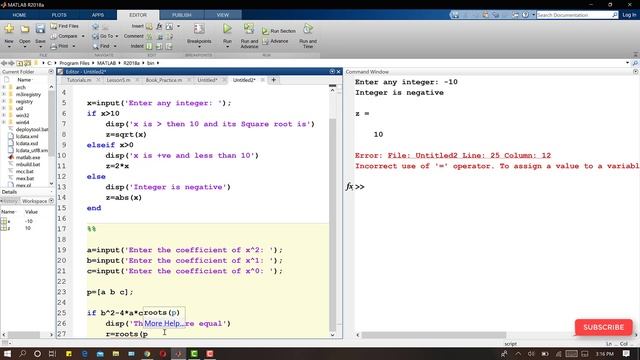Open the Tutorials.m editor tab

click(x=79, y=80)
